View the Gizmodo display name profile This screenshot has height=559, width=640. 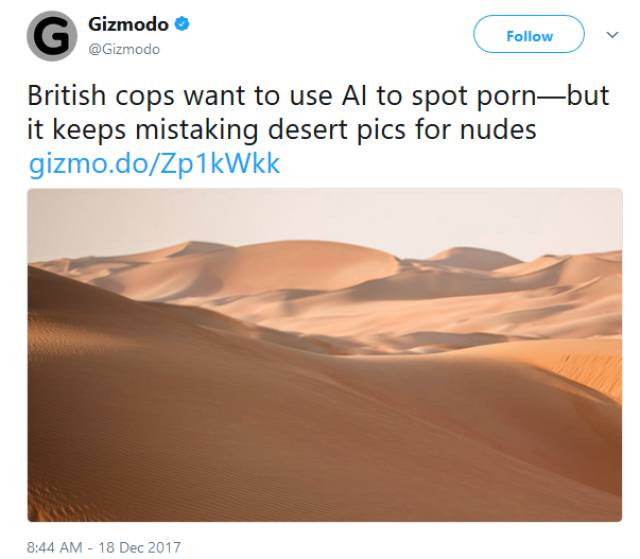[128, 24]
